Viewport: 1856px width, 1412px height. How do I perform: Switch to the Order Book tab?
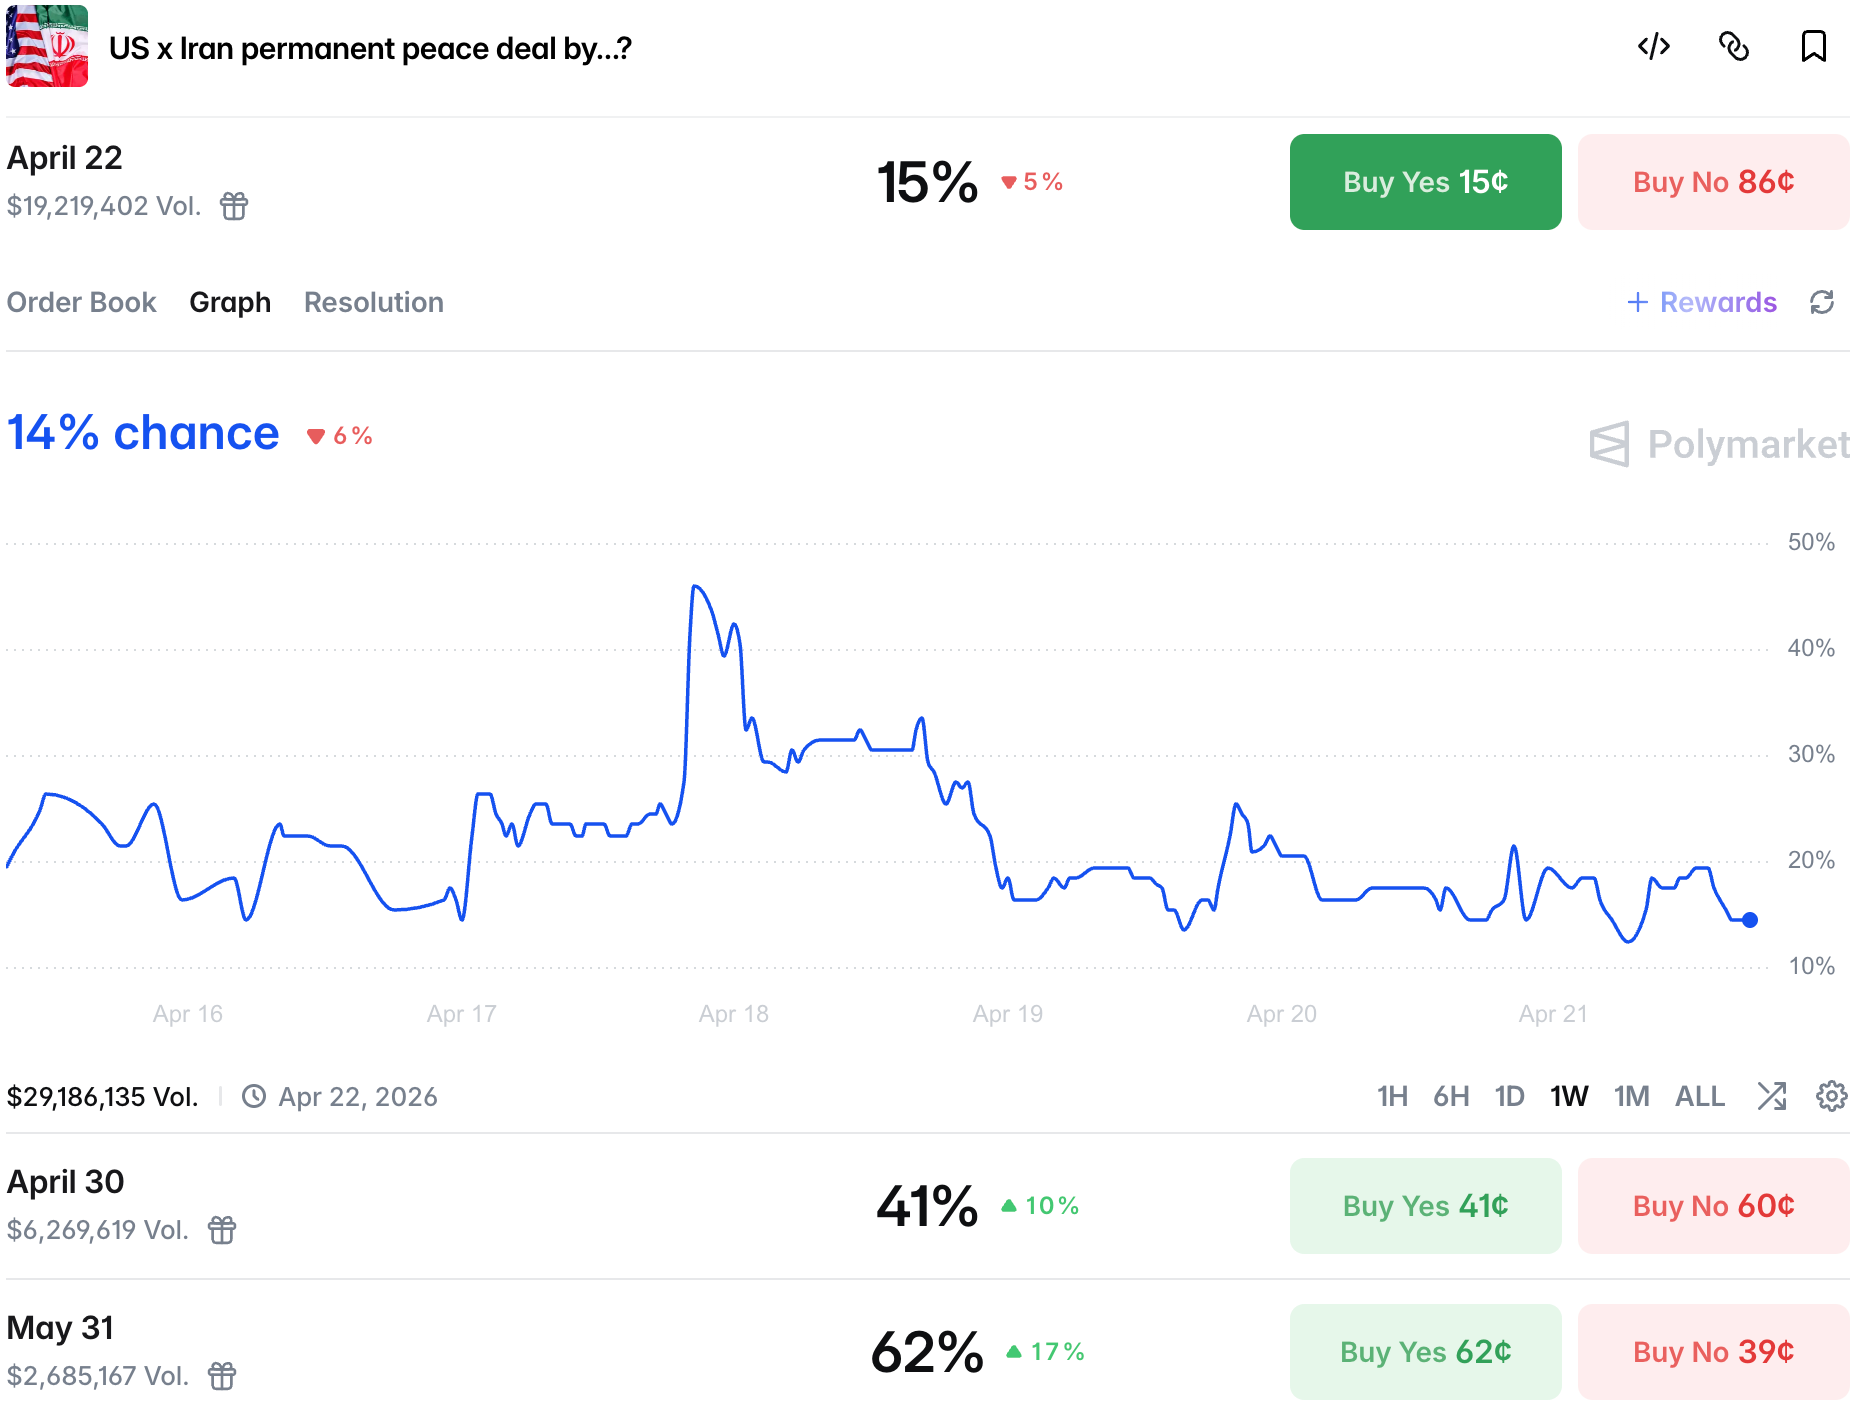tap(82, 302)
